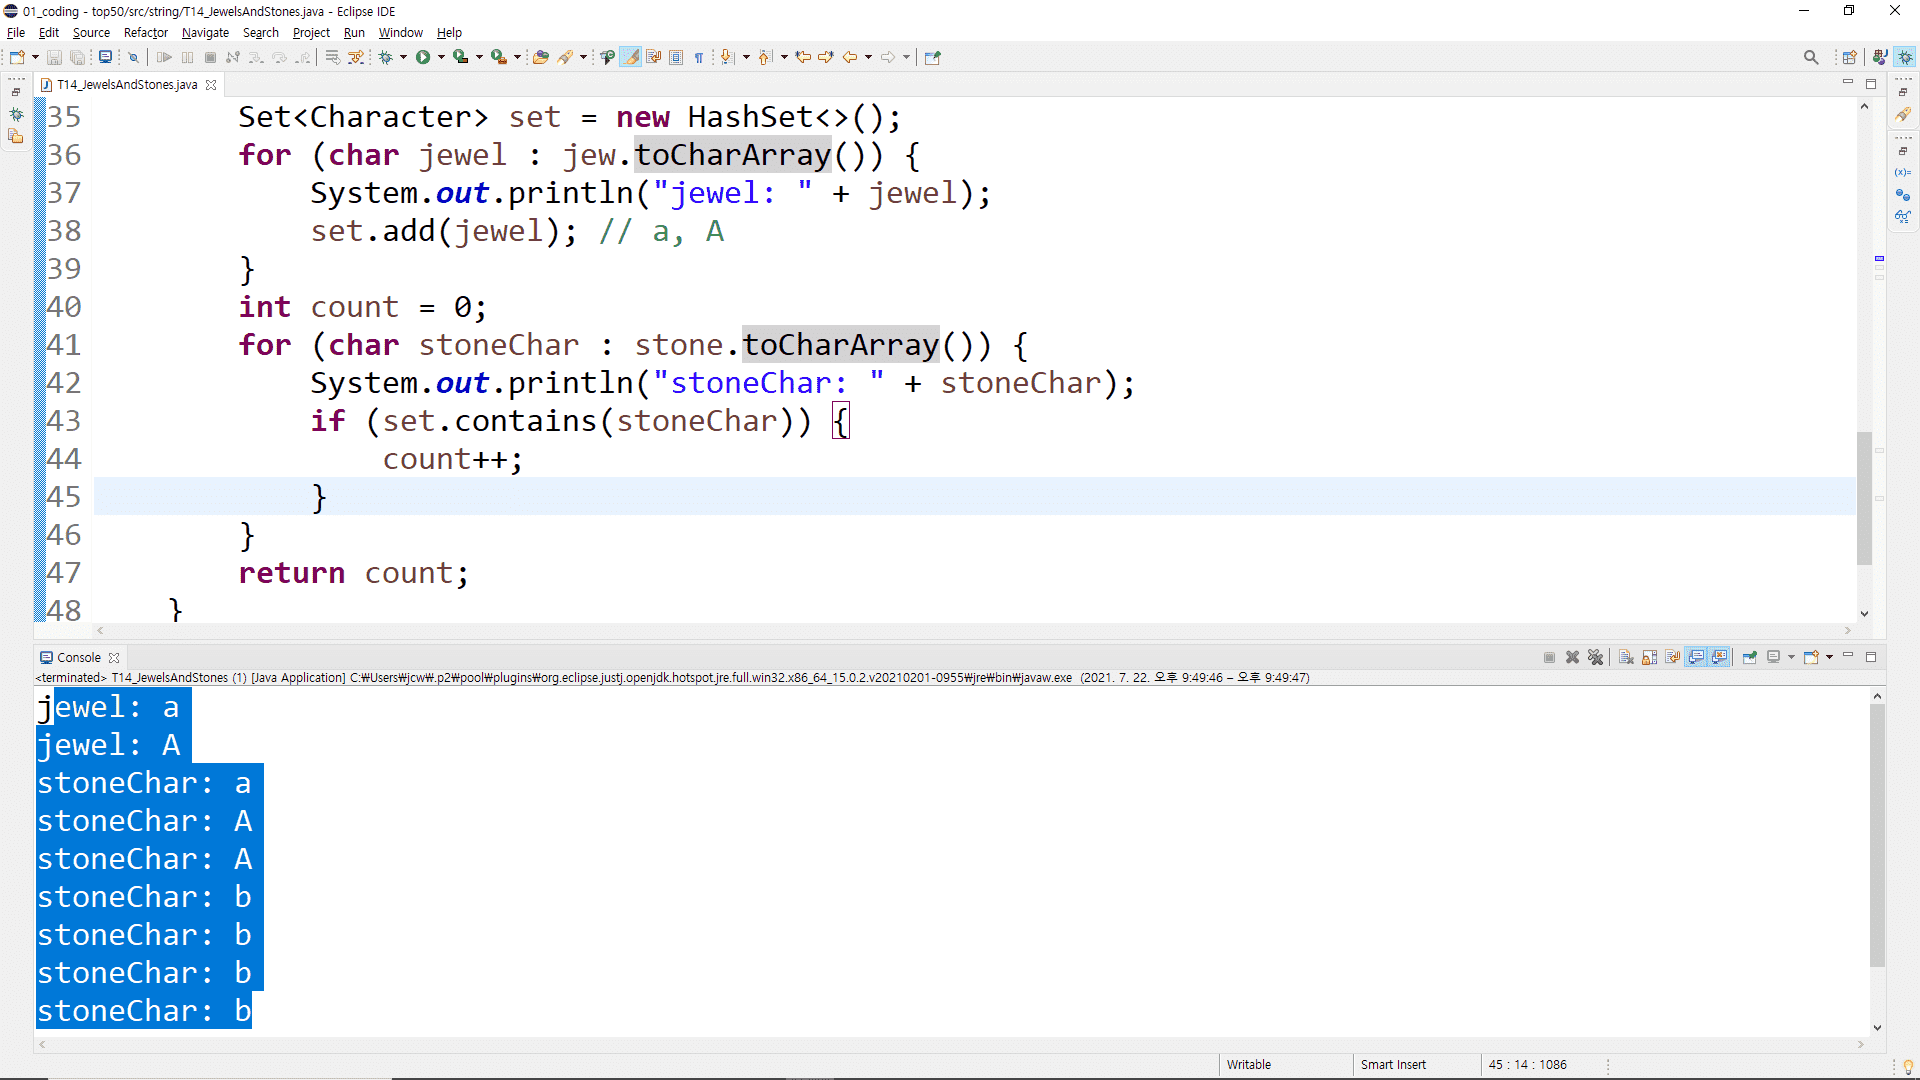Expand the Run button dropdown arrow

441,57
